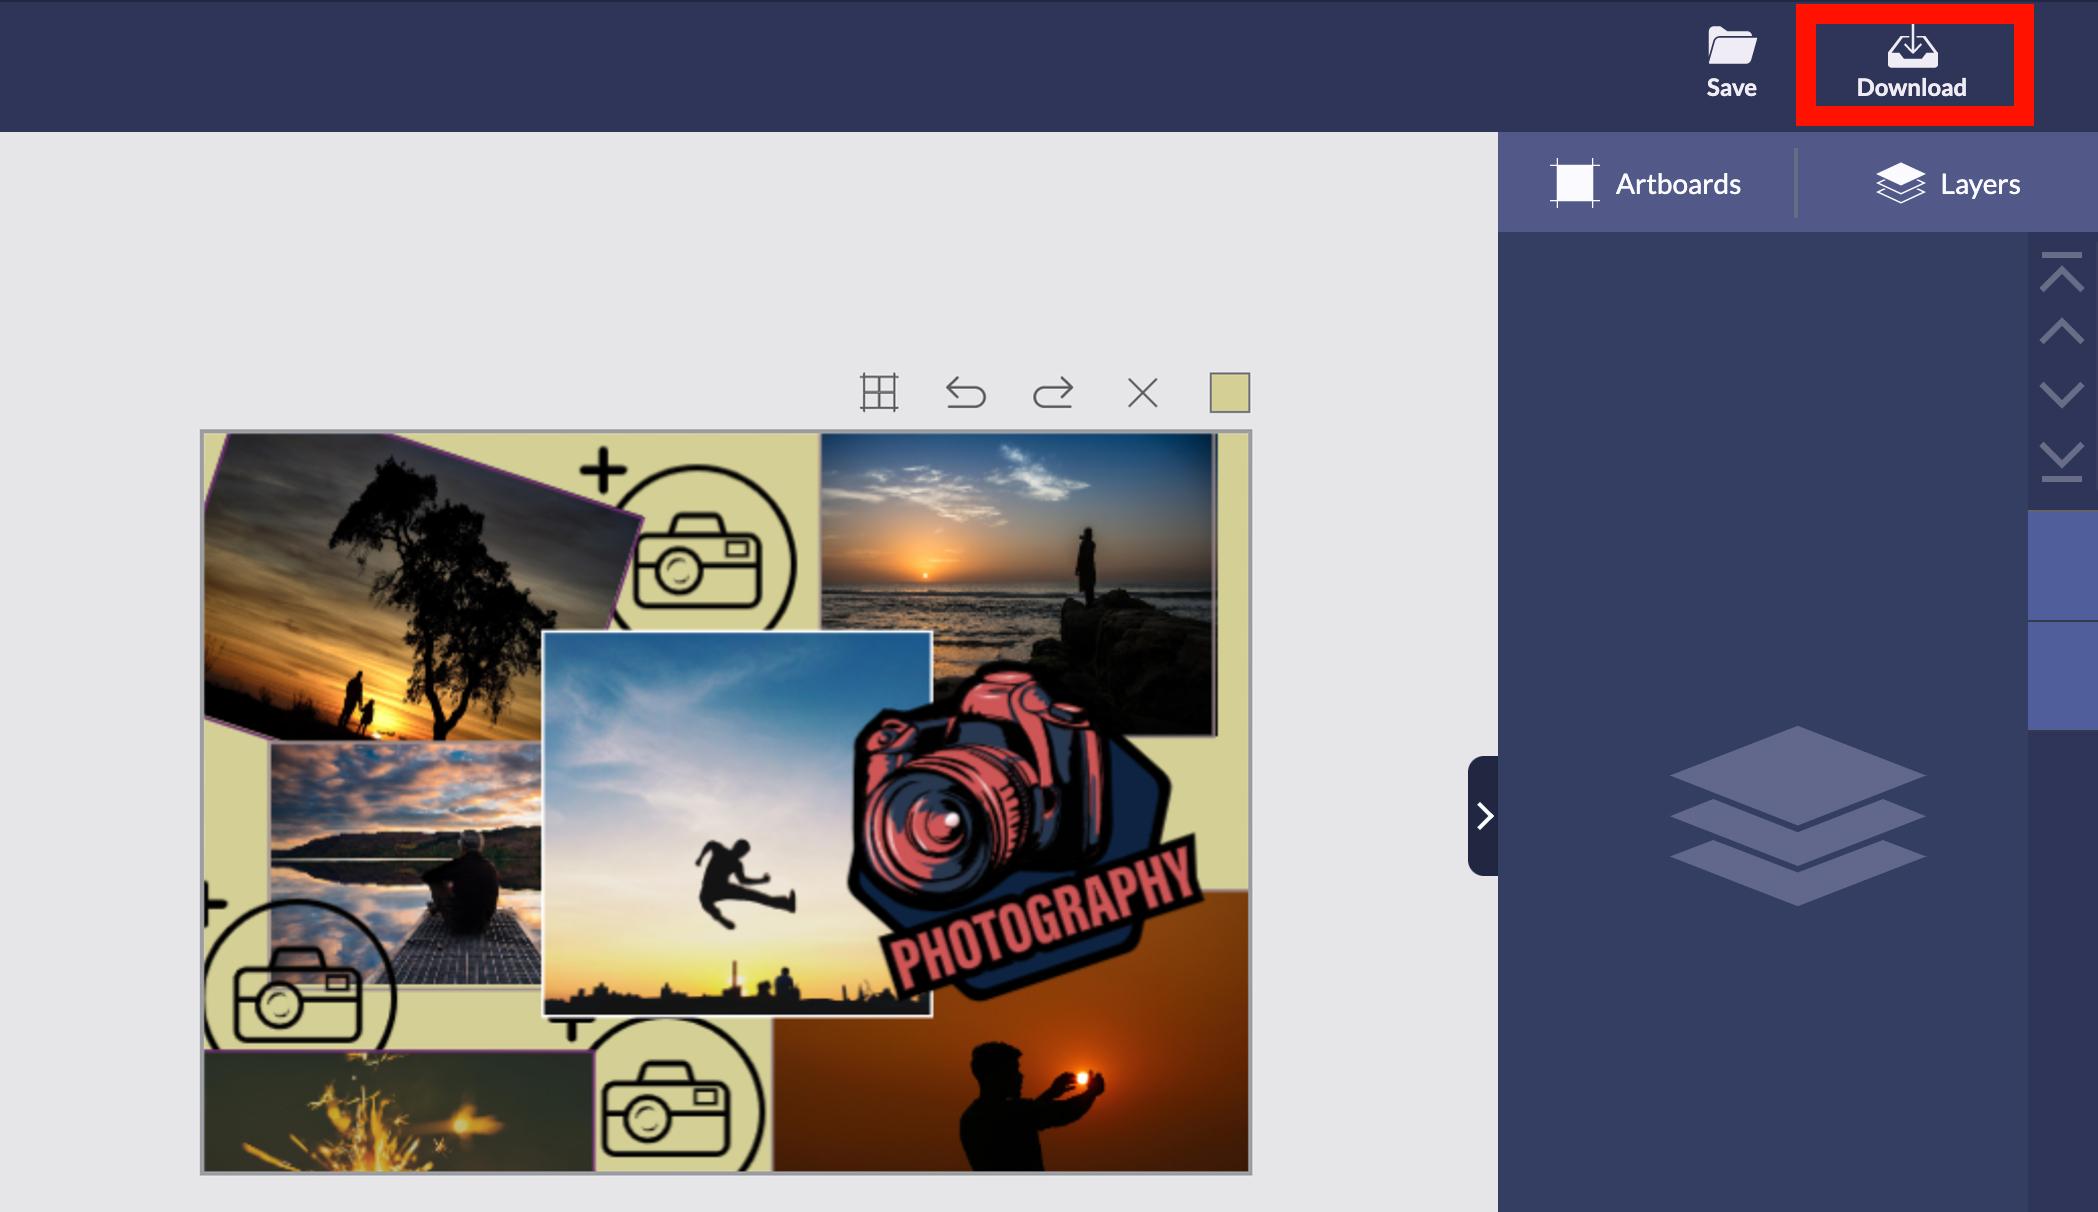The image size is (2098, 1212).
Task: Click the grid/crop overlay icon
Action: (880, 391)
